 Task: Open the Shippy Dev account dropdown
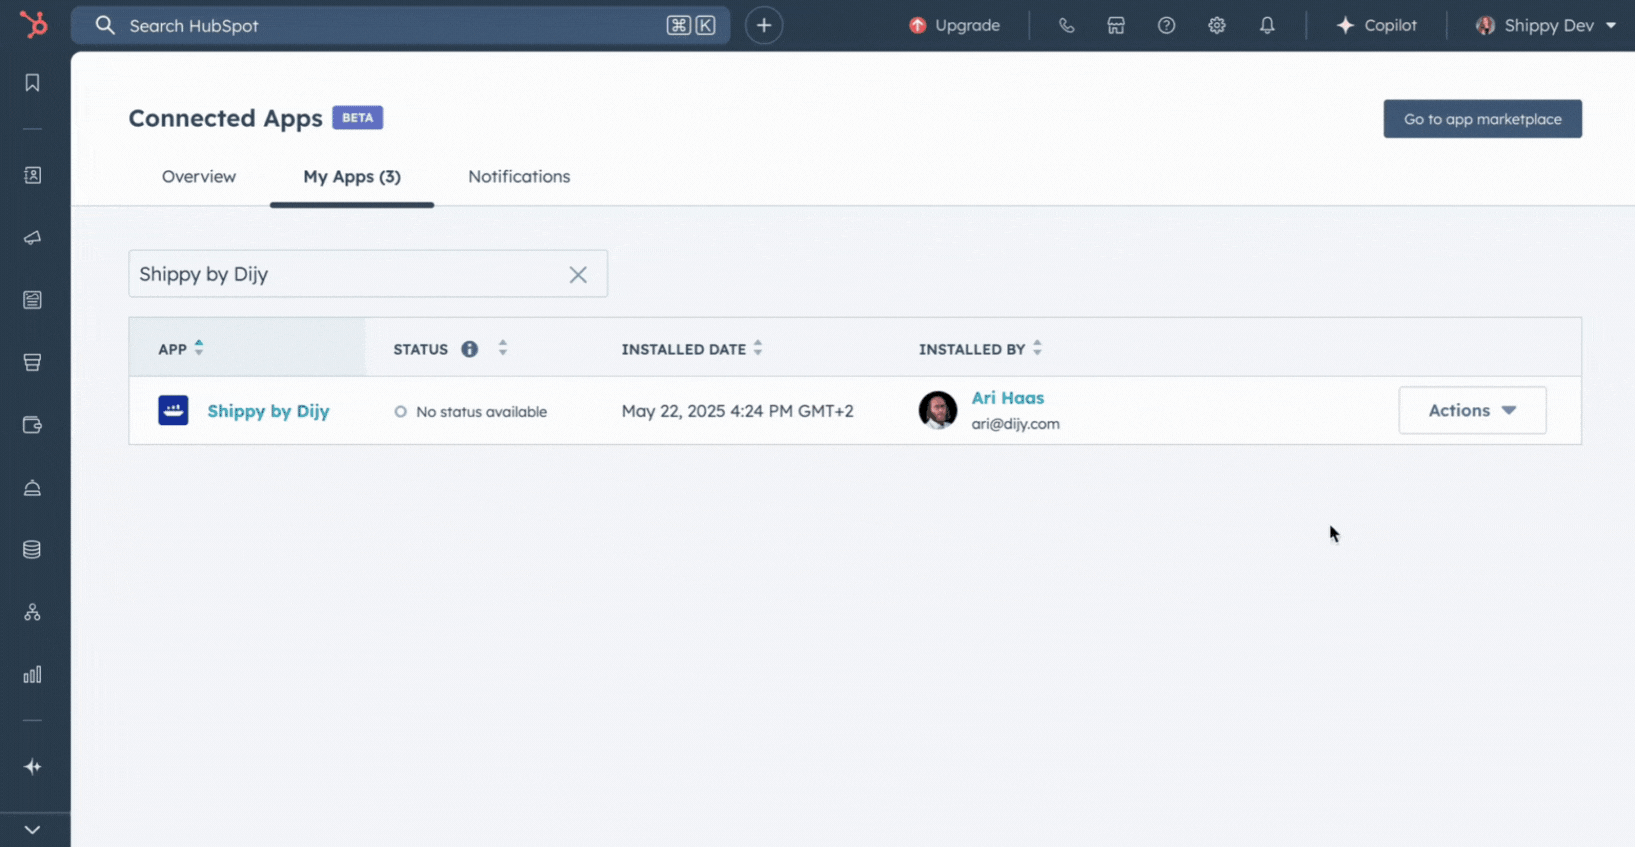(1546, 25)
